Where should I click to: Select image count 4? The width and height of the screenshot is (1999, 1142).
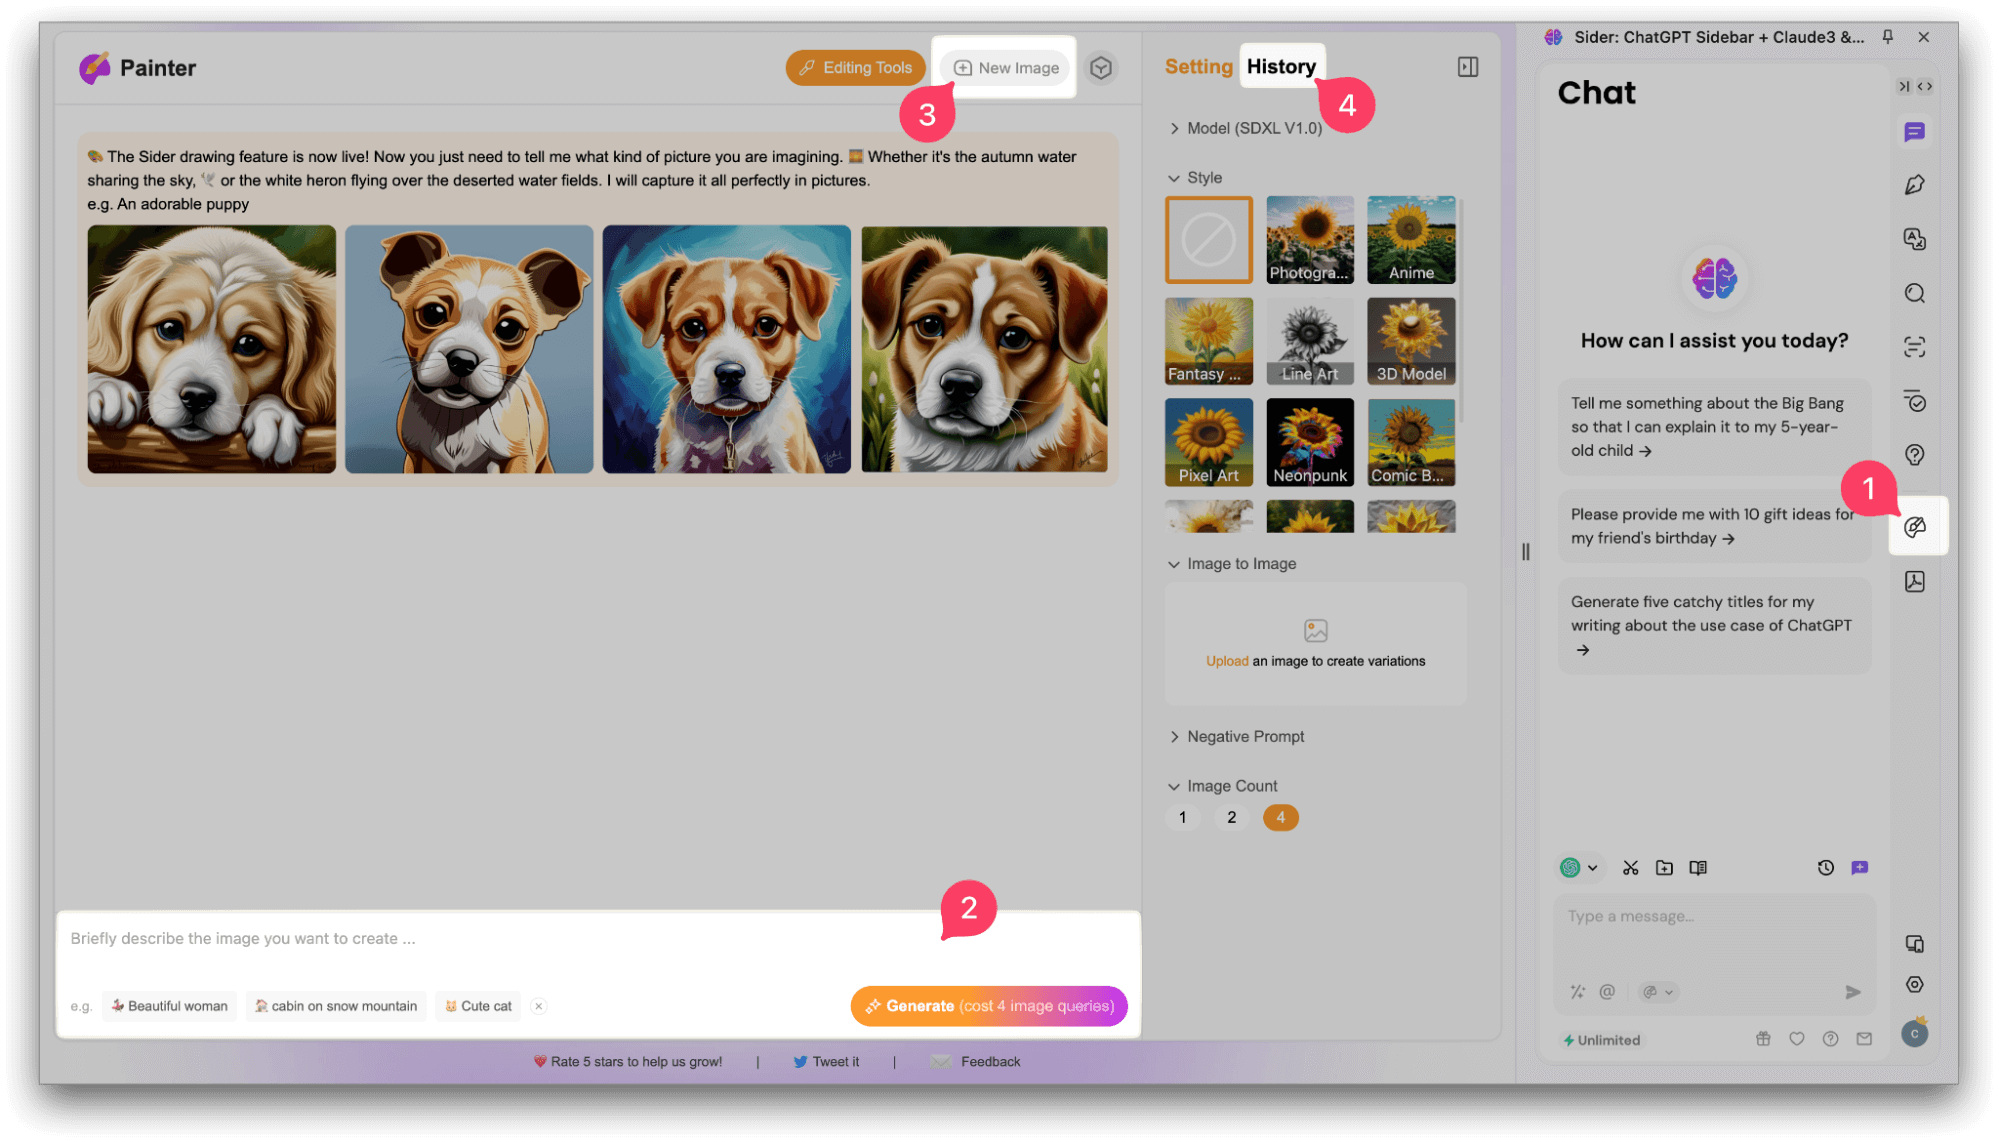point(1281,818)
